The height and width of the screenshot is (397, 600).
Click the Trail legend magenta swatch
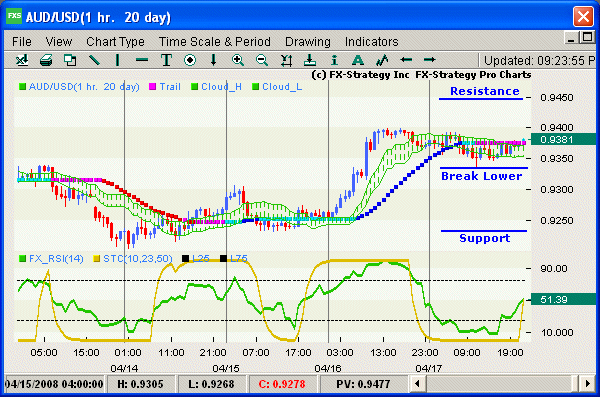tap(153, 87)
